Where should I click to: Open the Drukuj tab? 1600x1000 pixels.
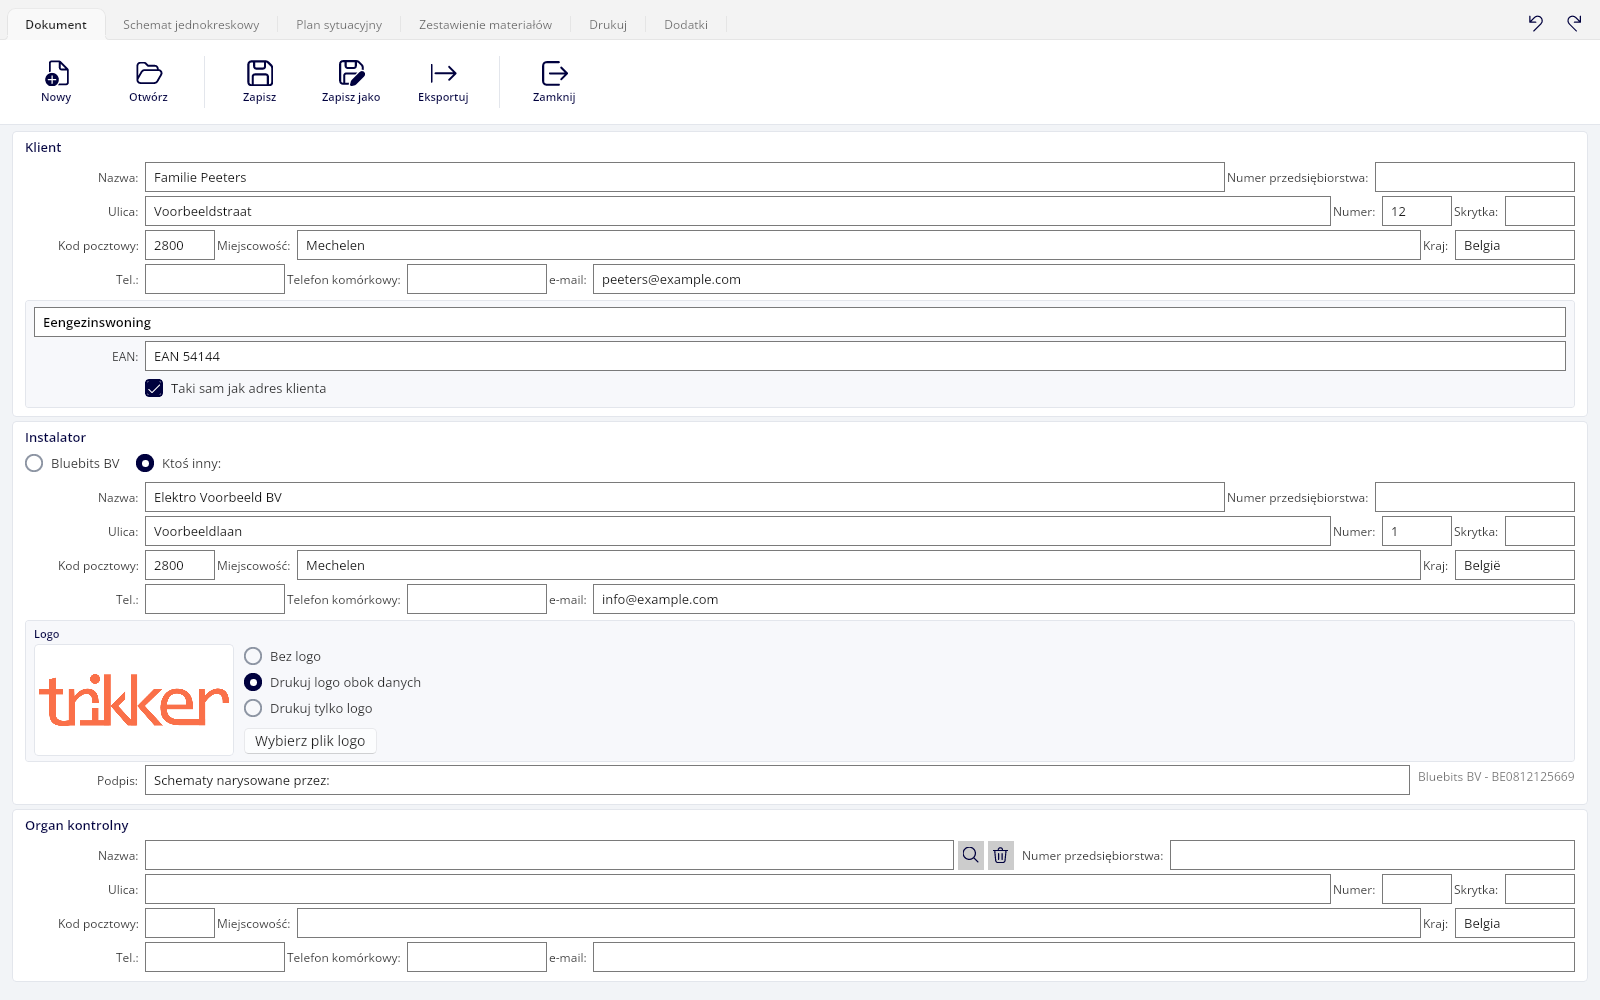[x=608, y=24]
